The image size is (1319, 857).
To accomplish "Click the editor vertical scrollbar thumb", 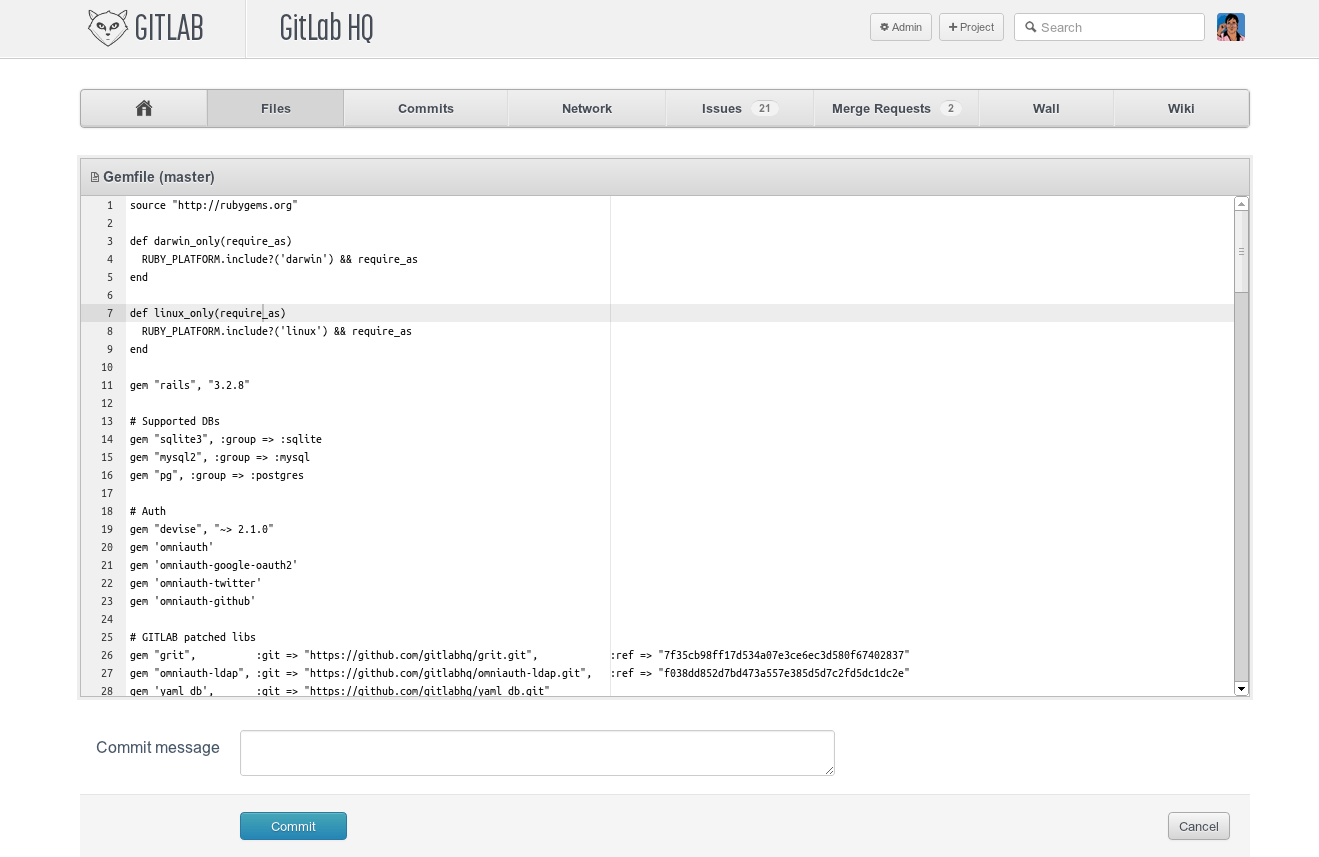I will tap(1241, 252).
